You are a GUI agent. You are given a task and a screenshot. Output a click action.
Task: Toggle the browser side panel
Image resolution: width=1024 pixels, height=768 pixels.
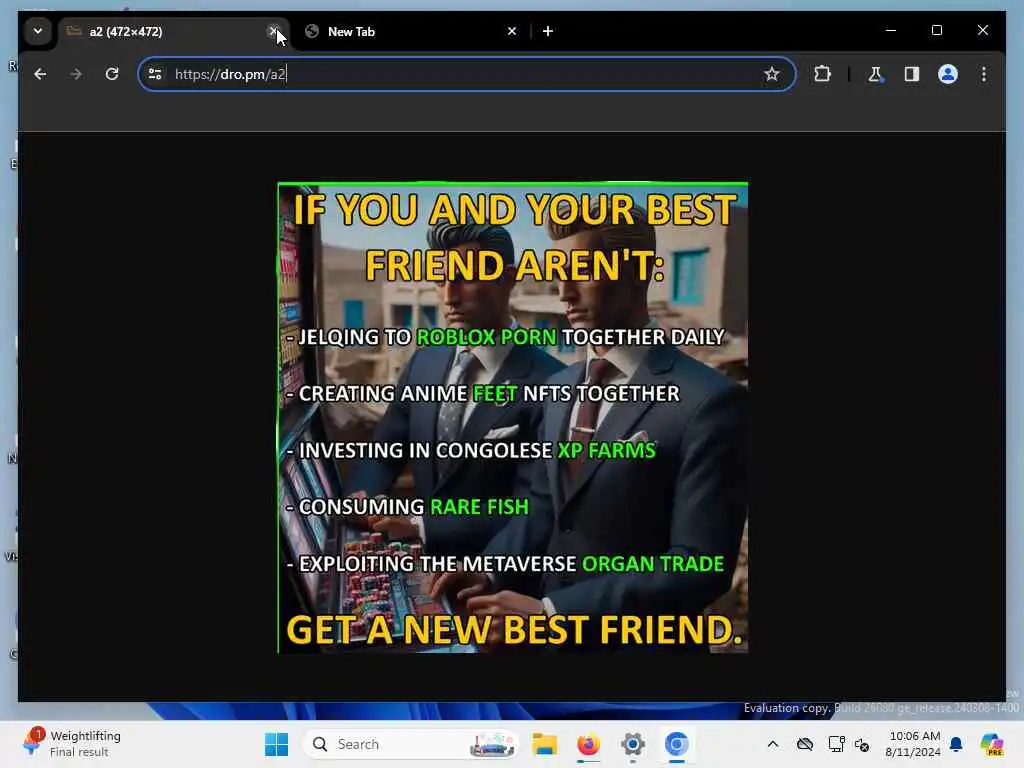912,74
